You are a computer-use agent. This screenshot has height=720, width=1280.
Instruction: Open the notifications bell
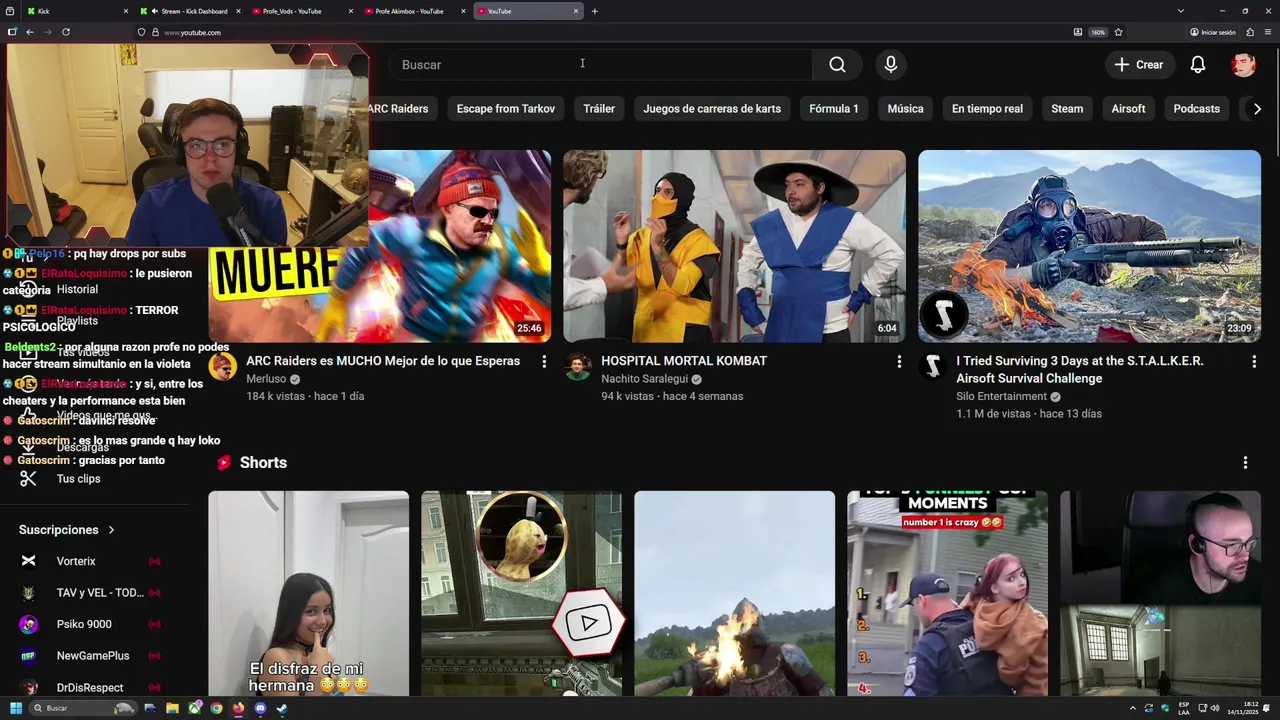[1198, 65]
